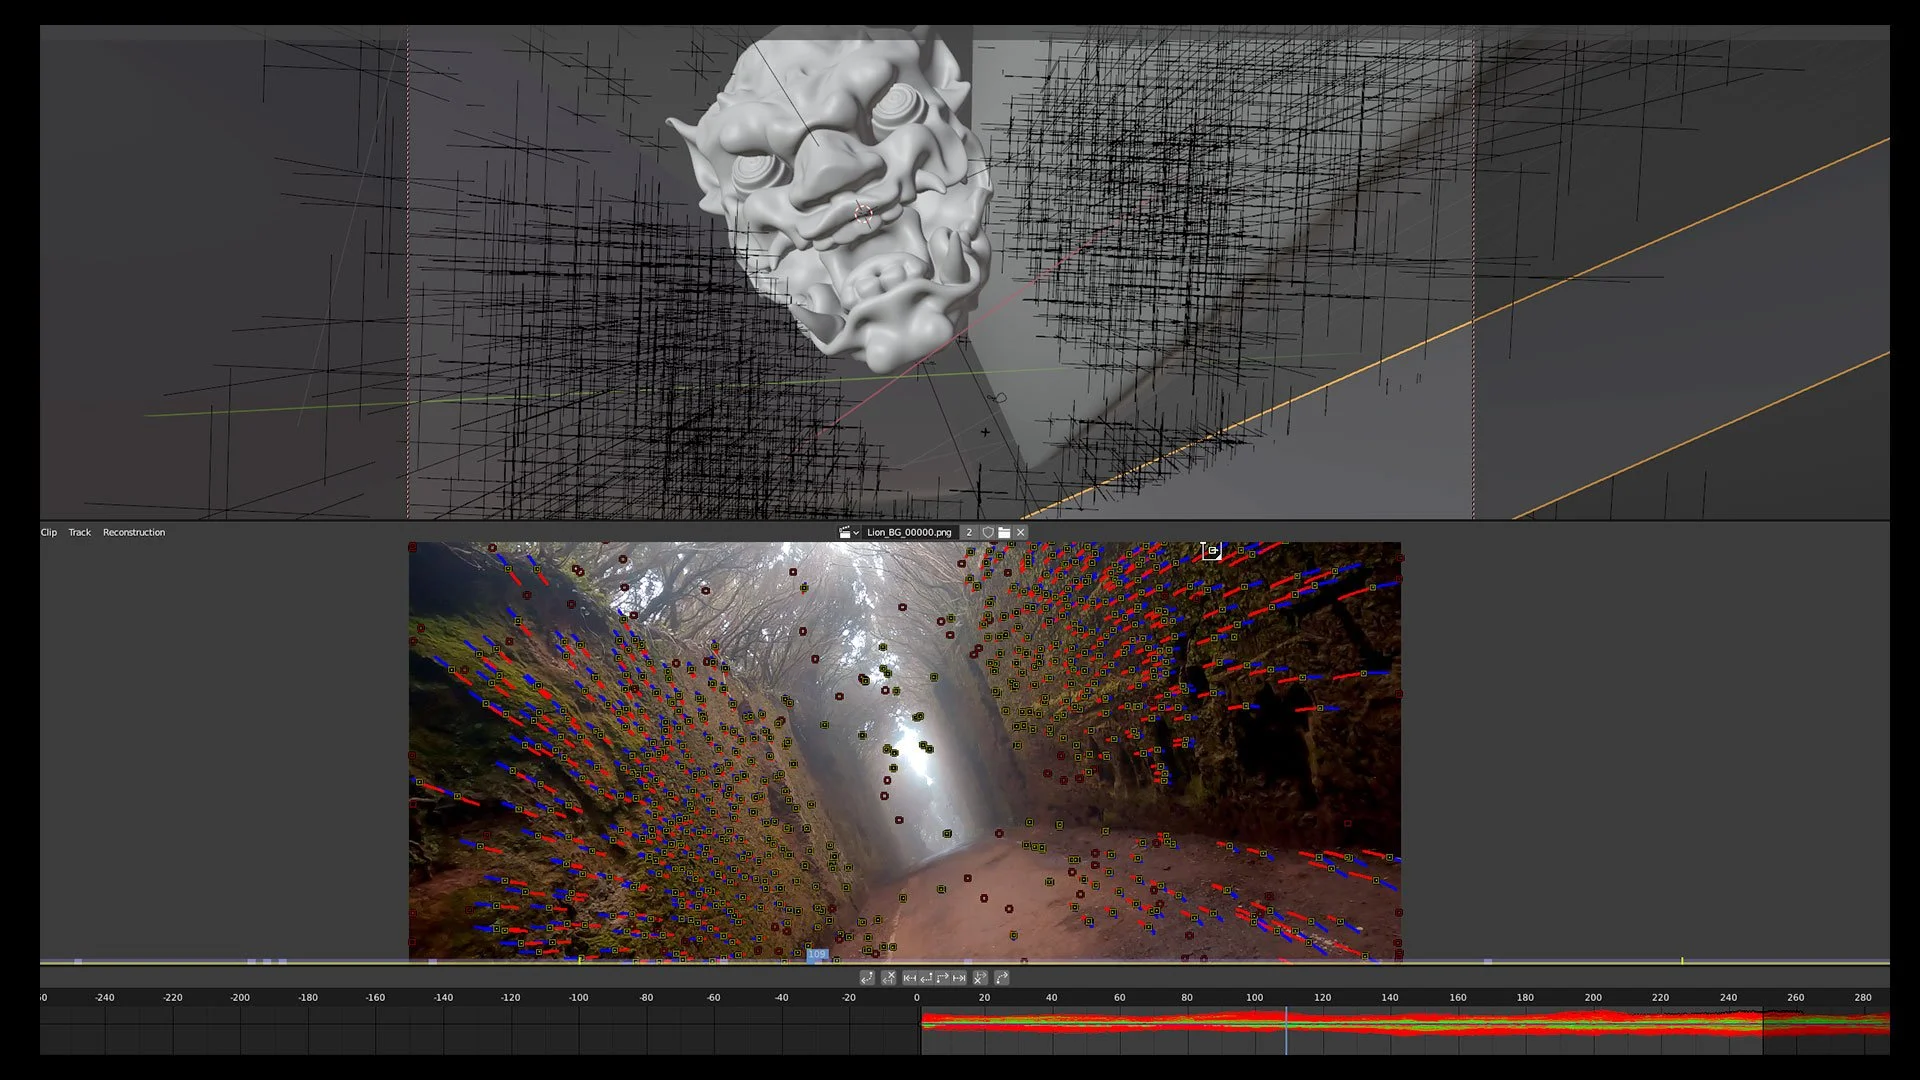Click the rightmost curved forward tracking icon
Screen dimensions: 1920x1080
coord(1002,978)
